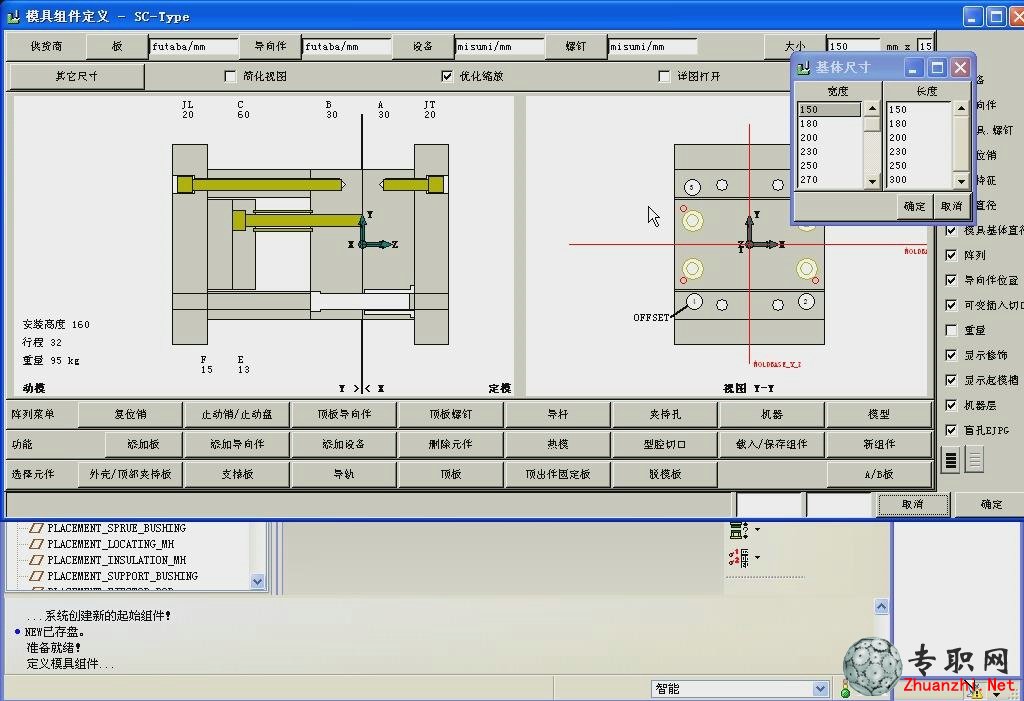Click the main 取消 button
This screenshot has width=1024, height=701.
[x=913, y=504]
